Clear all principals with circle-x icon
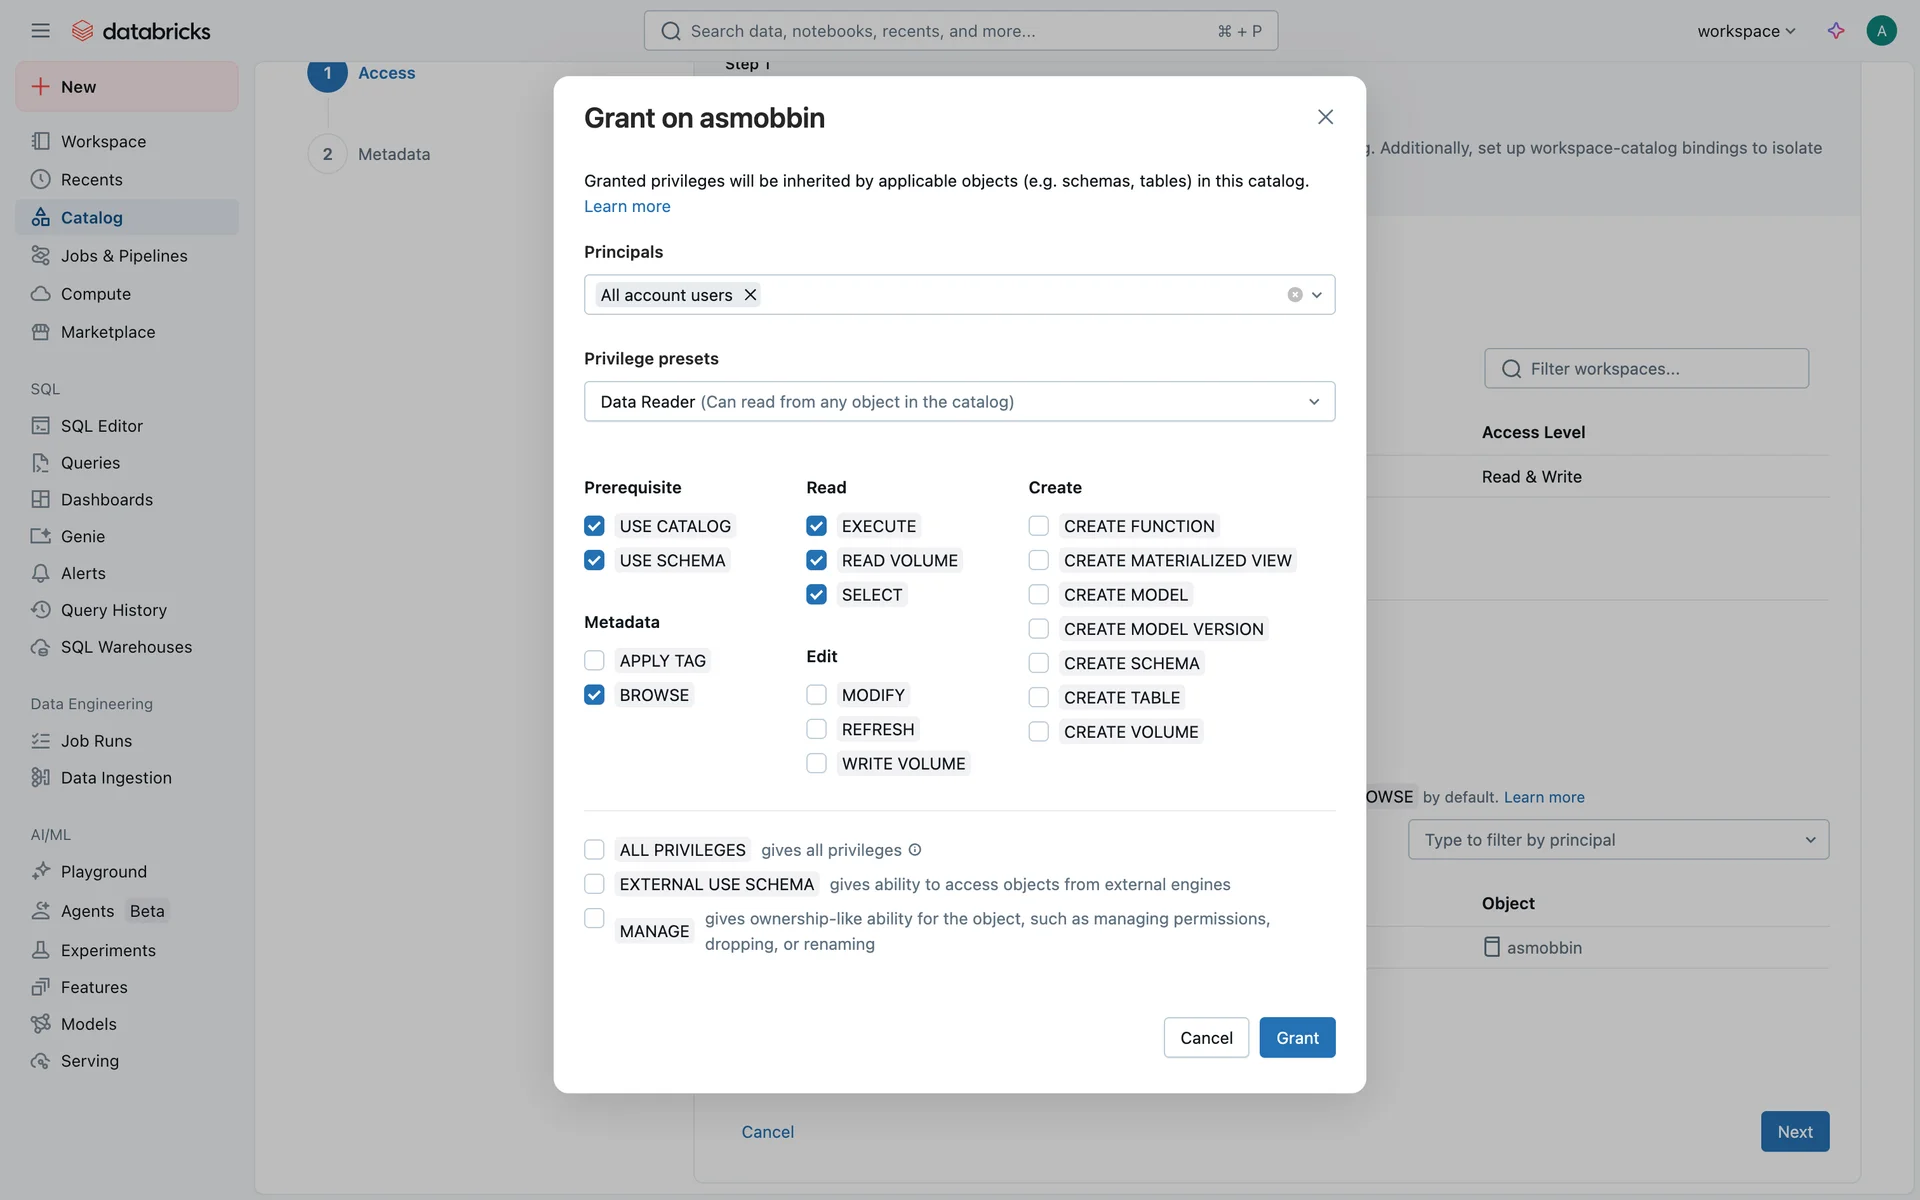This screenshot has height=1200, width=1920. [1295, 295]
